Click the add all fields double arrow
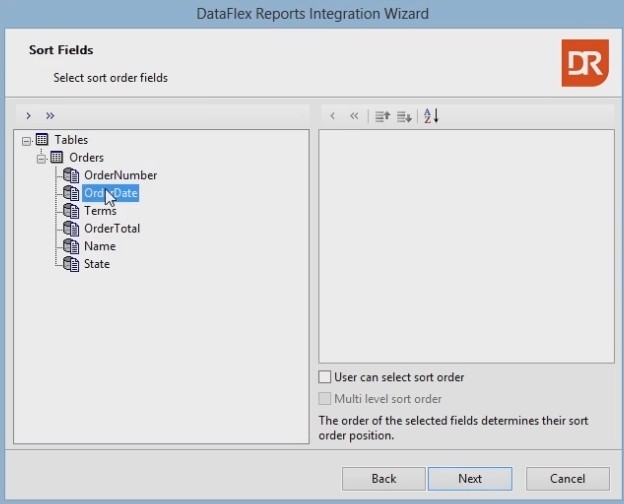Screen dimensions: 624x504 tap(50, 116)
